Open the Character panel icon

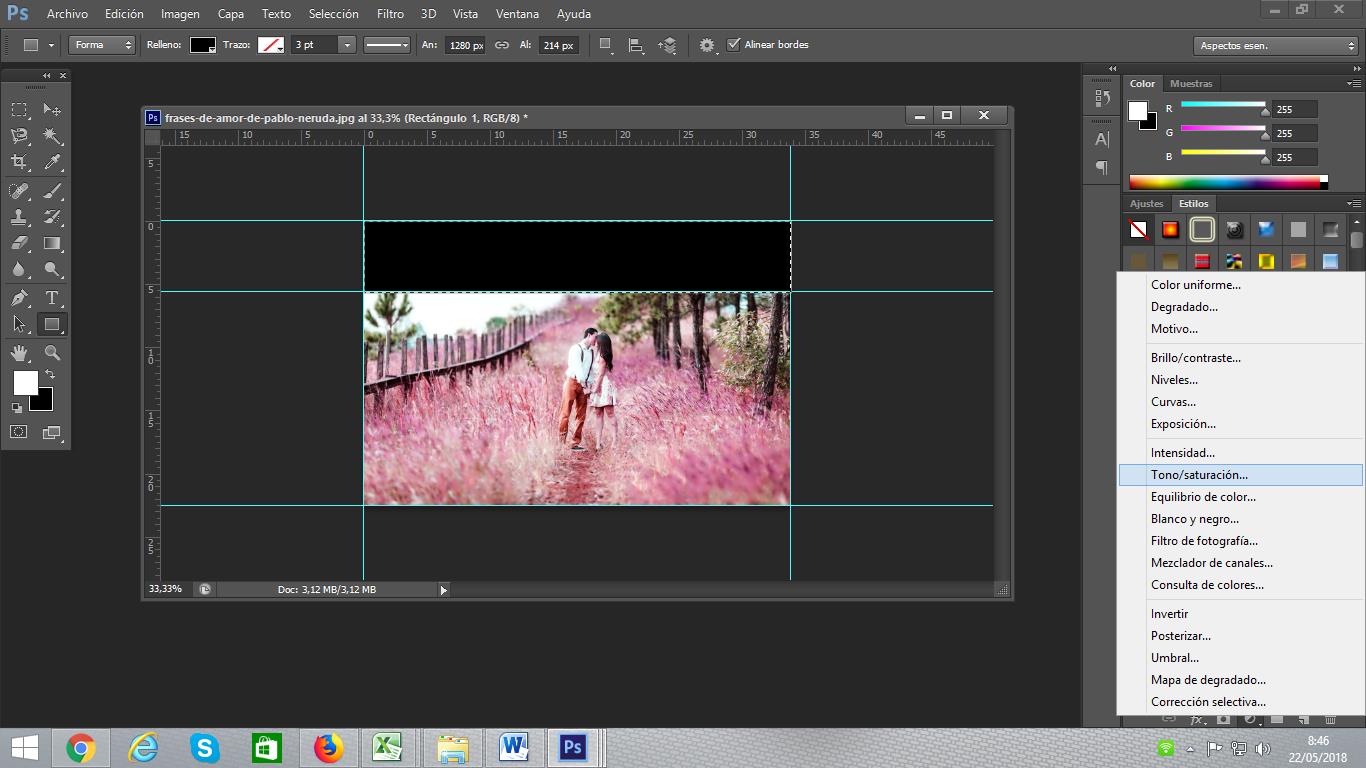coord(1102,140)
